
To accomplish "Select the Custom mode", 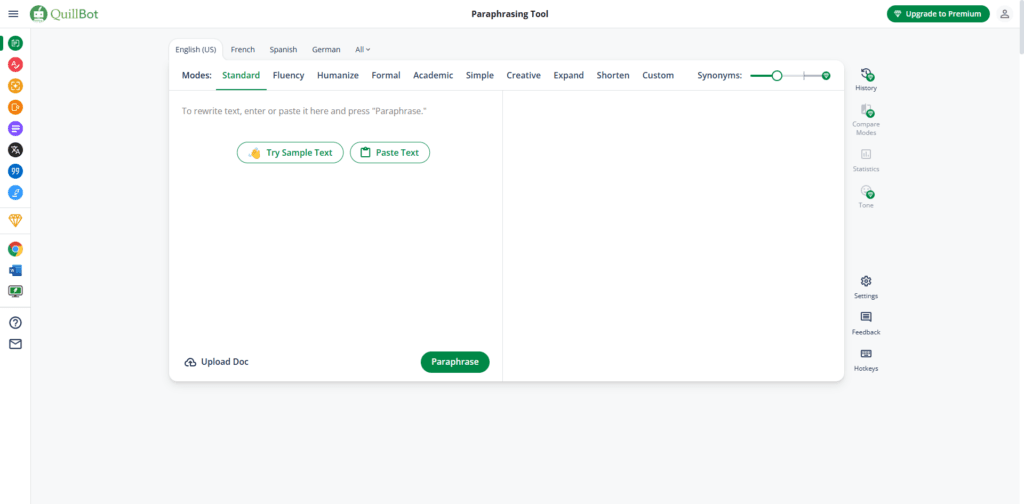I will click(658, 75).
